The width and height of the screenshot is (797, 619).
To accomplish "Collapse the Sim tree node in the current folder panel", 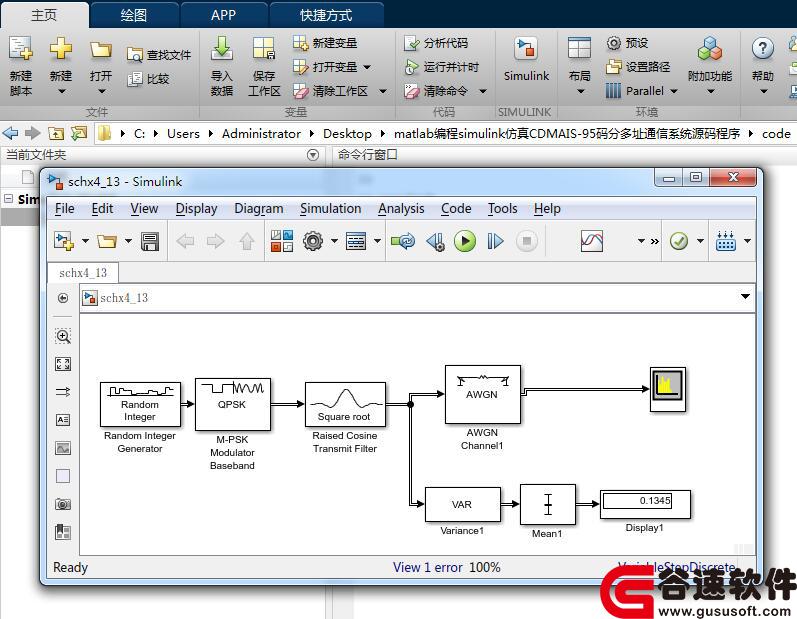I will [x=9, y=199].
